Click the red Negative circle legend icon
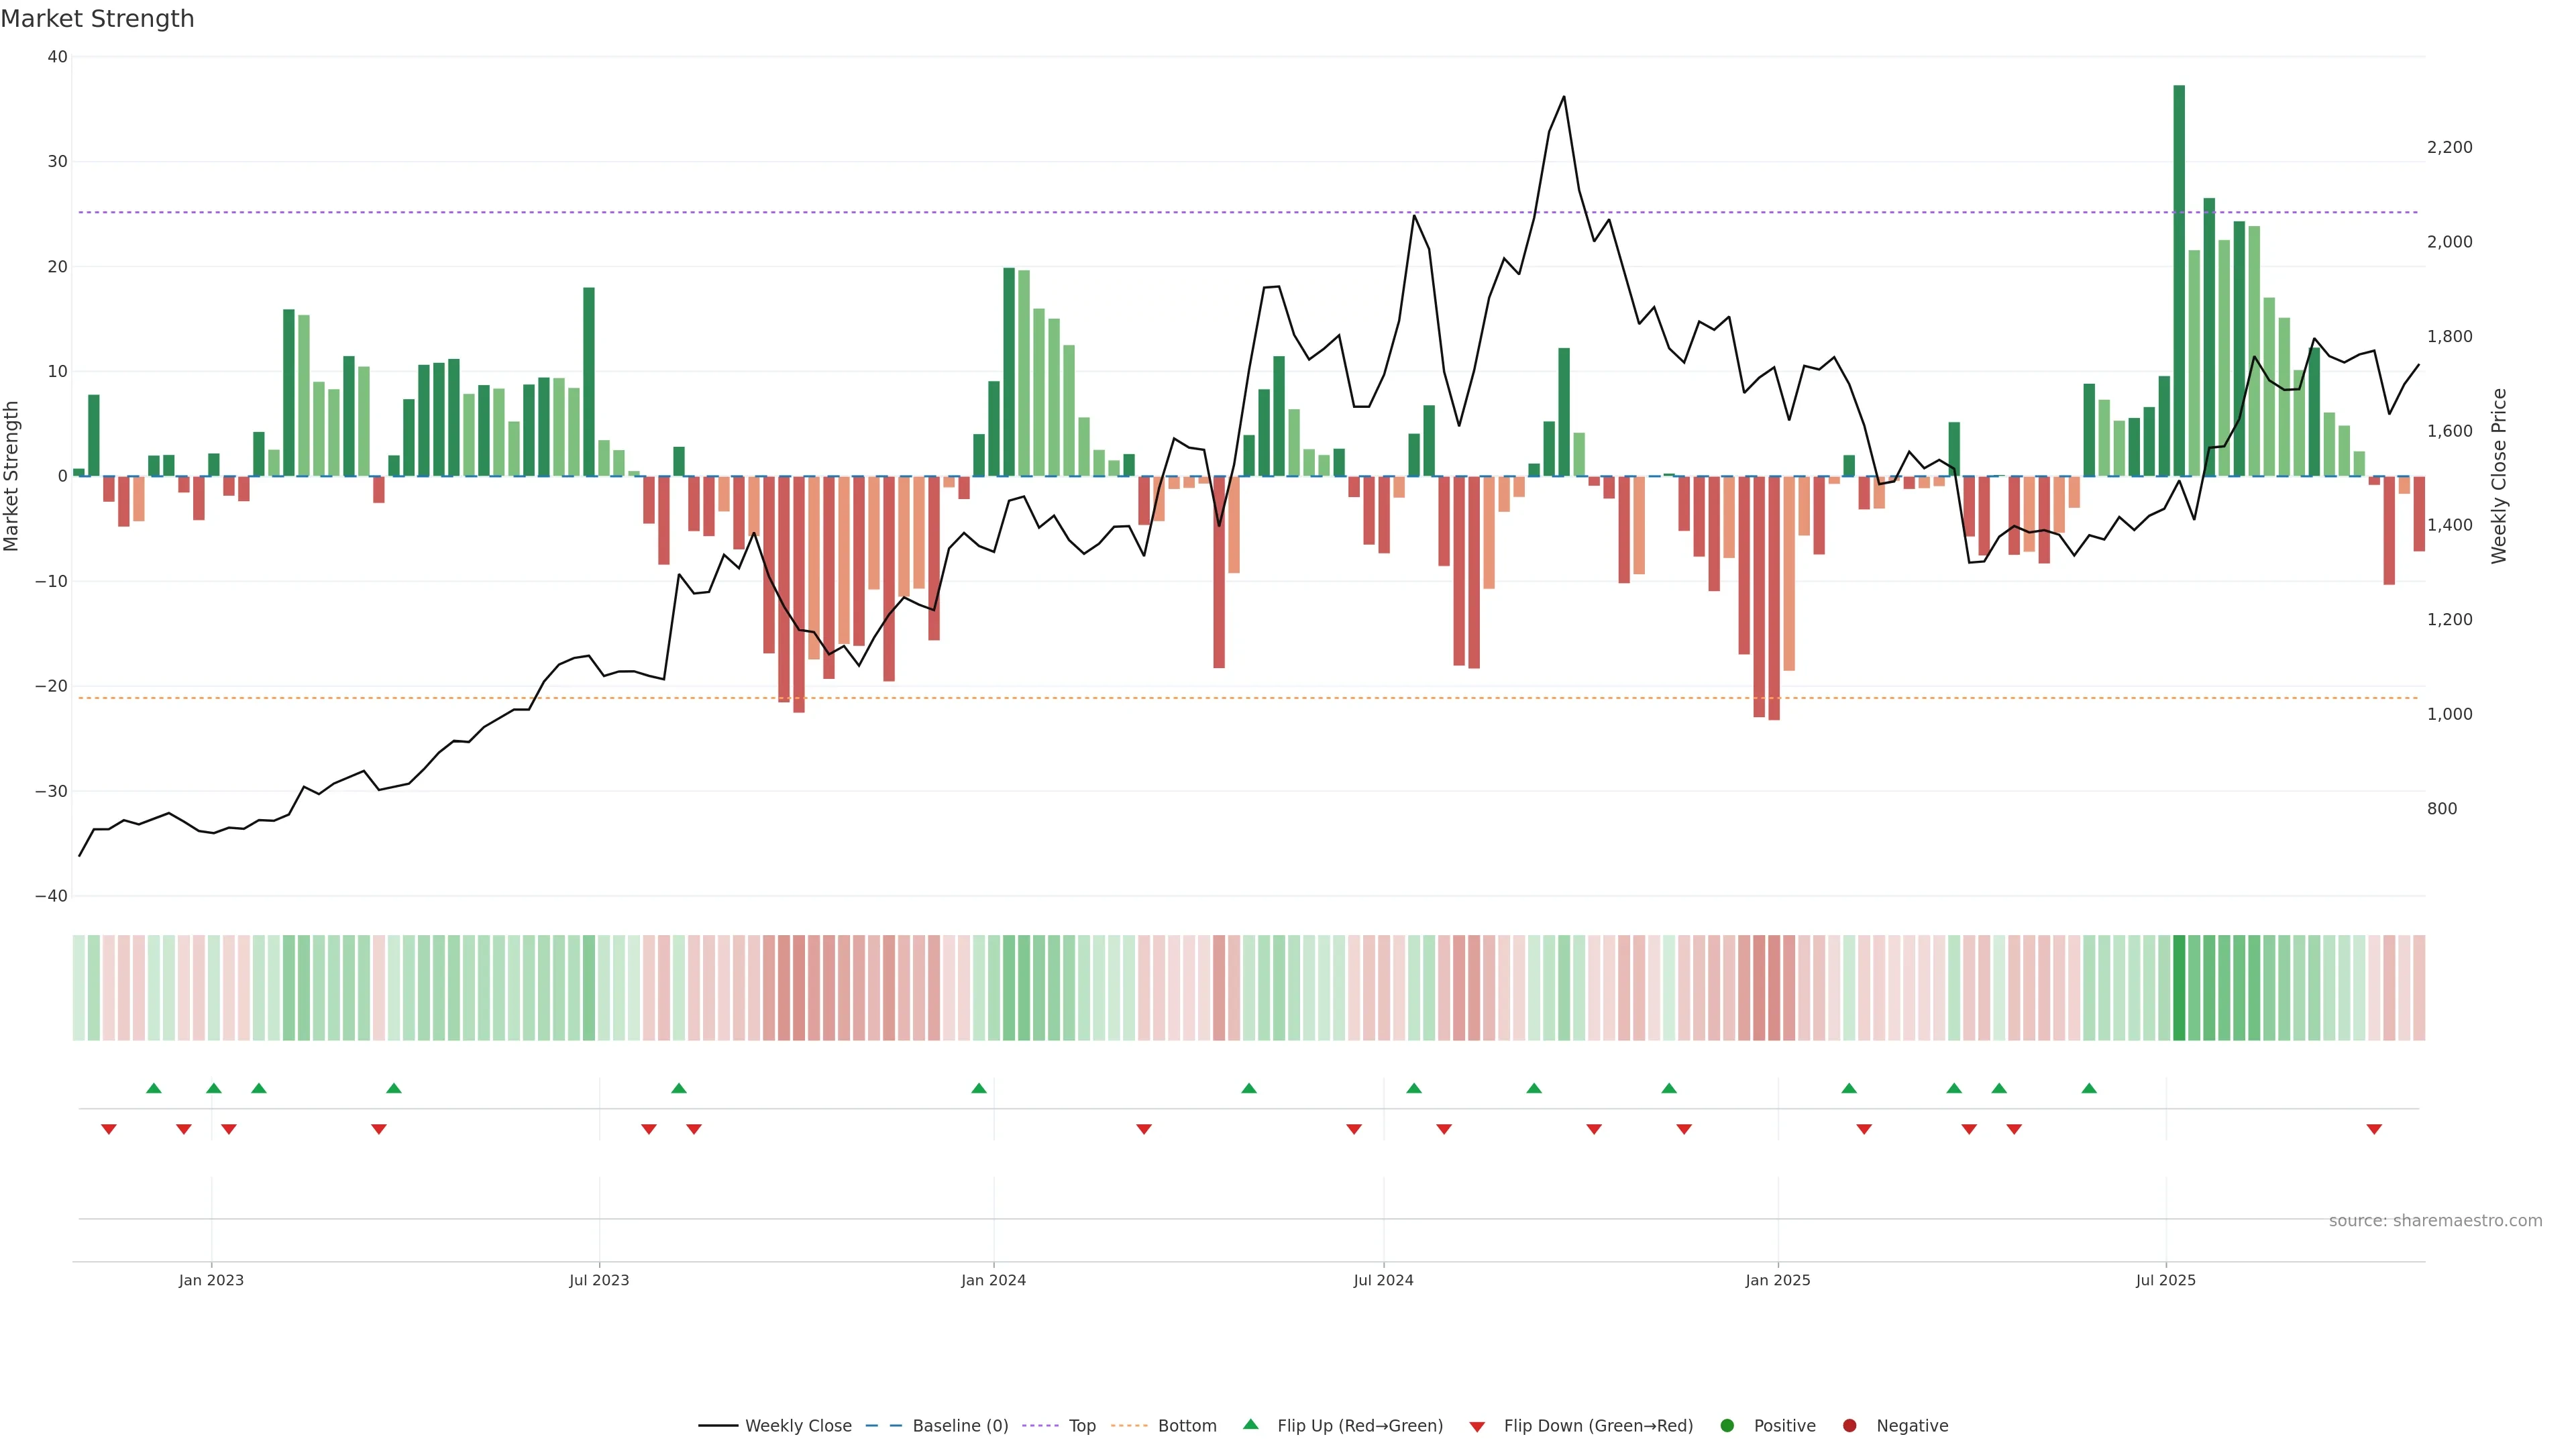This screenshot has height=1449, width=2576. pyautogui.click(x=1849, y=1426)
